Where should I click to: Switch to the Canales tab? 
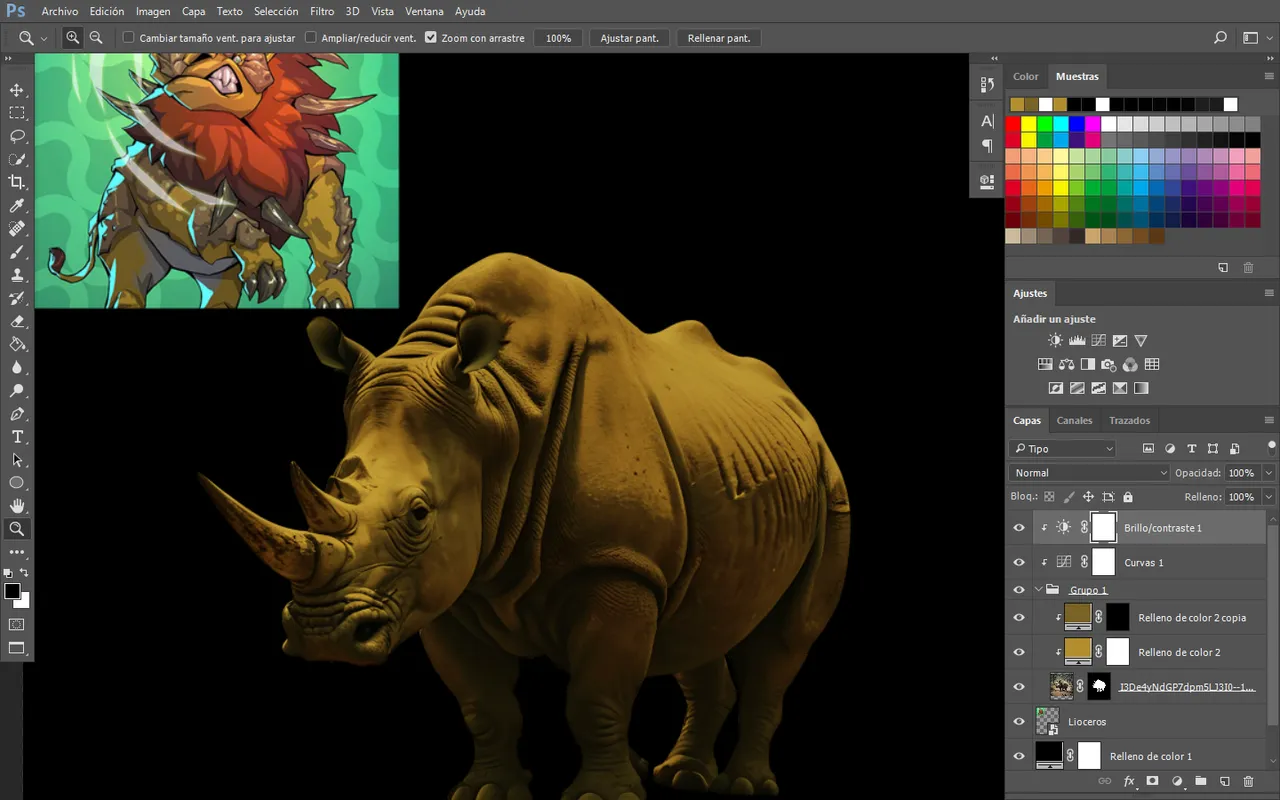point(1075,420)
